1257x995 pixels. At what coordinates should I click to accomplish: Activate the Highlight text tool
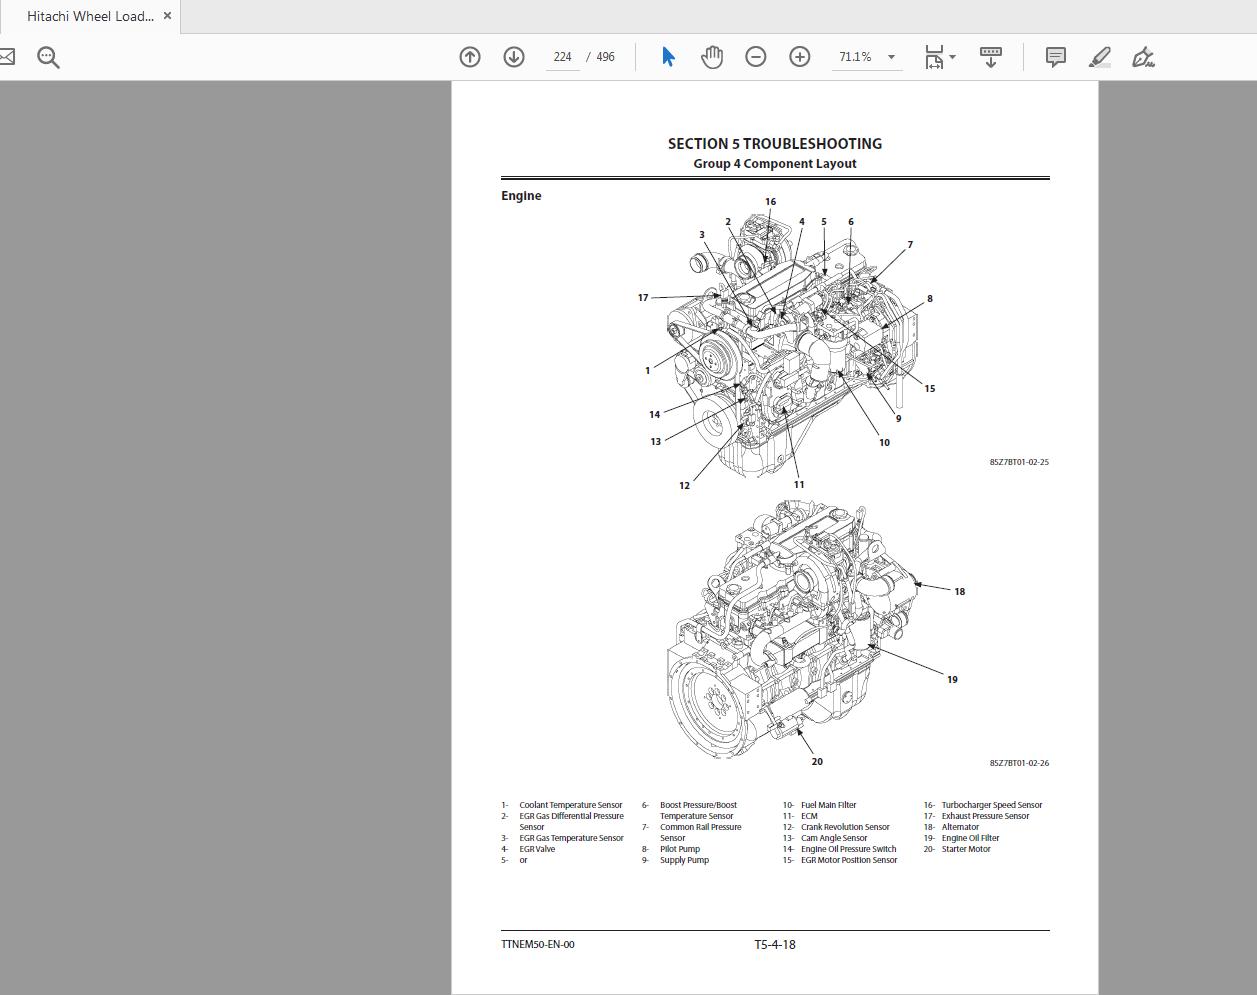[x=1098, y=57]
